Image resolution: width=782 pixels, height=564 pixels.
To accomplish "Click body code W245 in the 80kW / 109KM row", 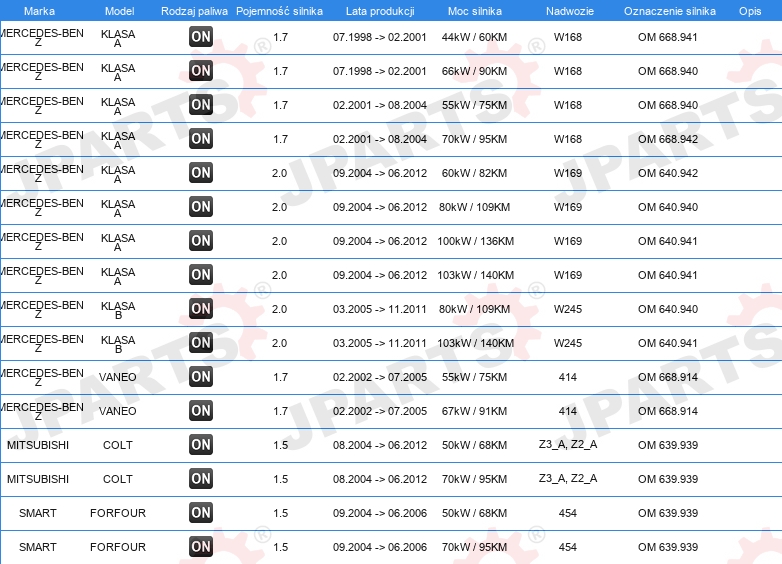I will click(x=568, y=309).
